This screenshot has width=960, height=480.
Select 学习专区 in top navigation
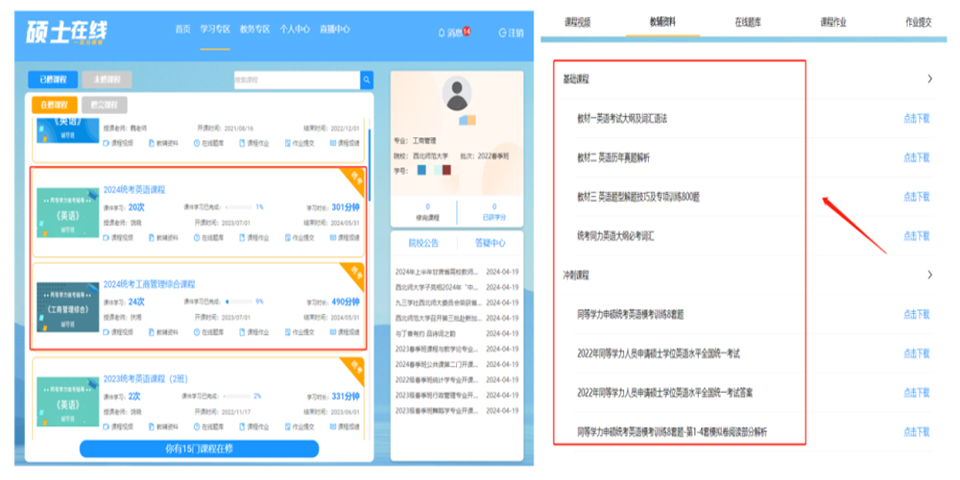215,29
